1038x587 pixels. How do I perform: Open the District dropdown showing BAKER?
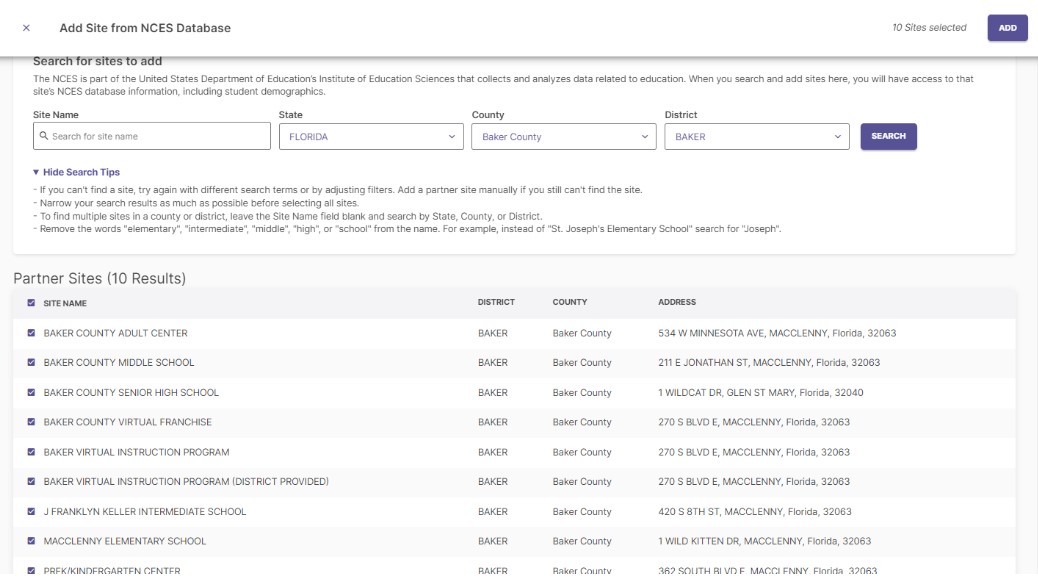757,136
